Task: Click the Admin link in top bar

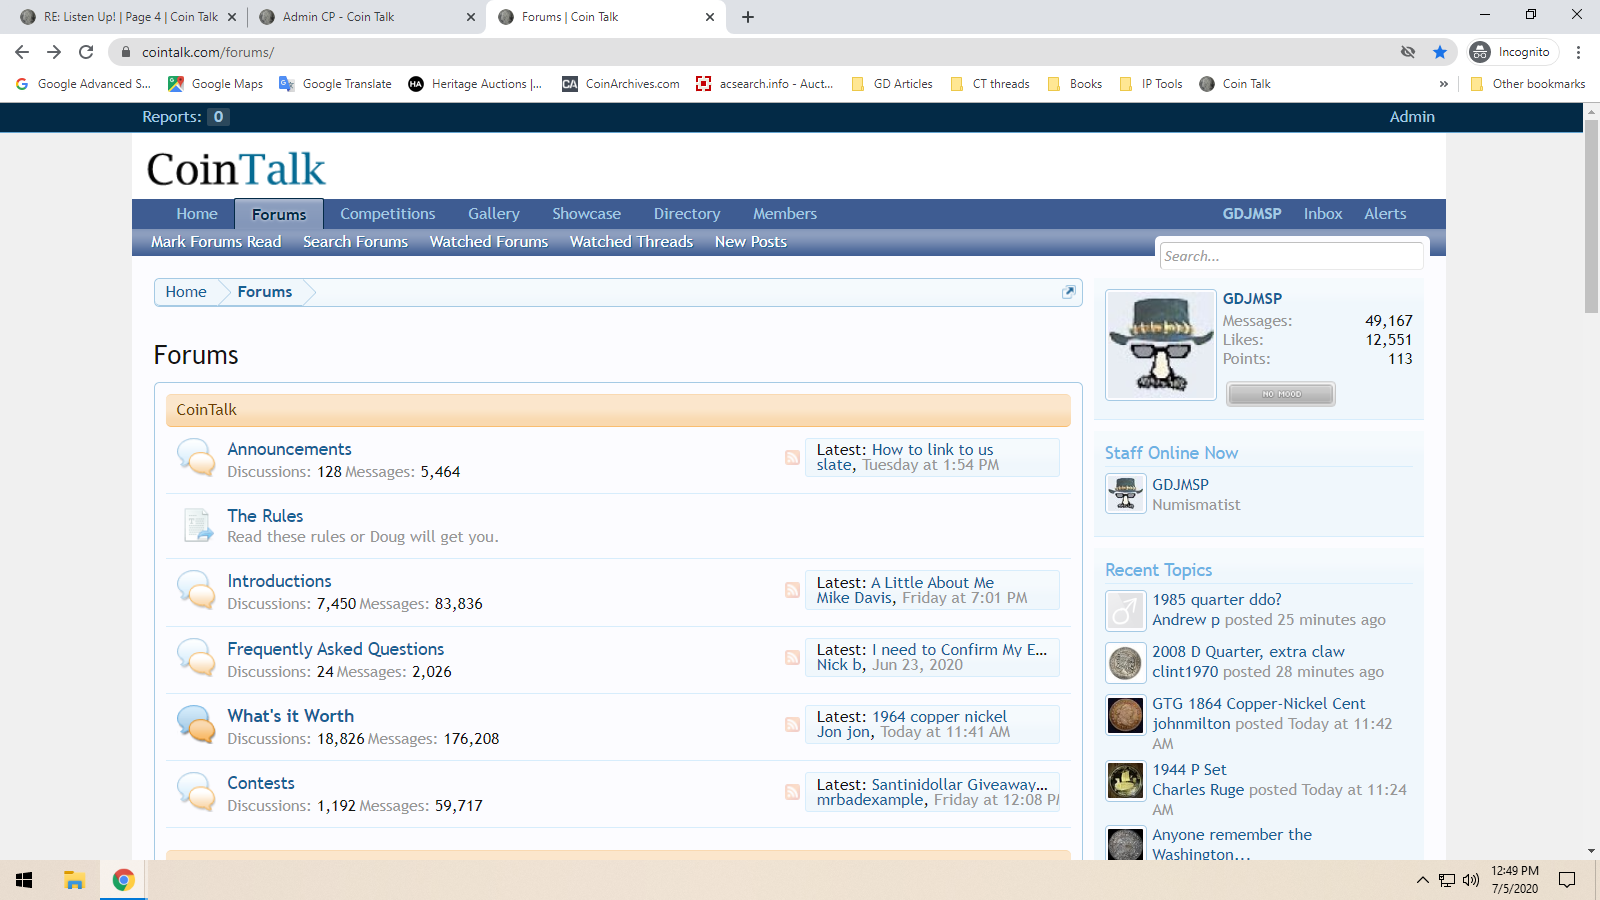Action: click(x=1412, y=117)
